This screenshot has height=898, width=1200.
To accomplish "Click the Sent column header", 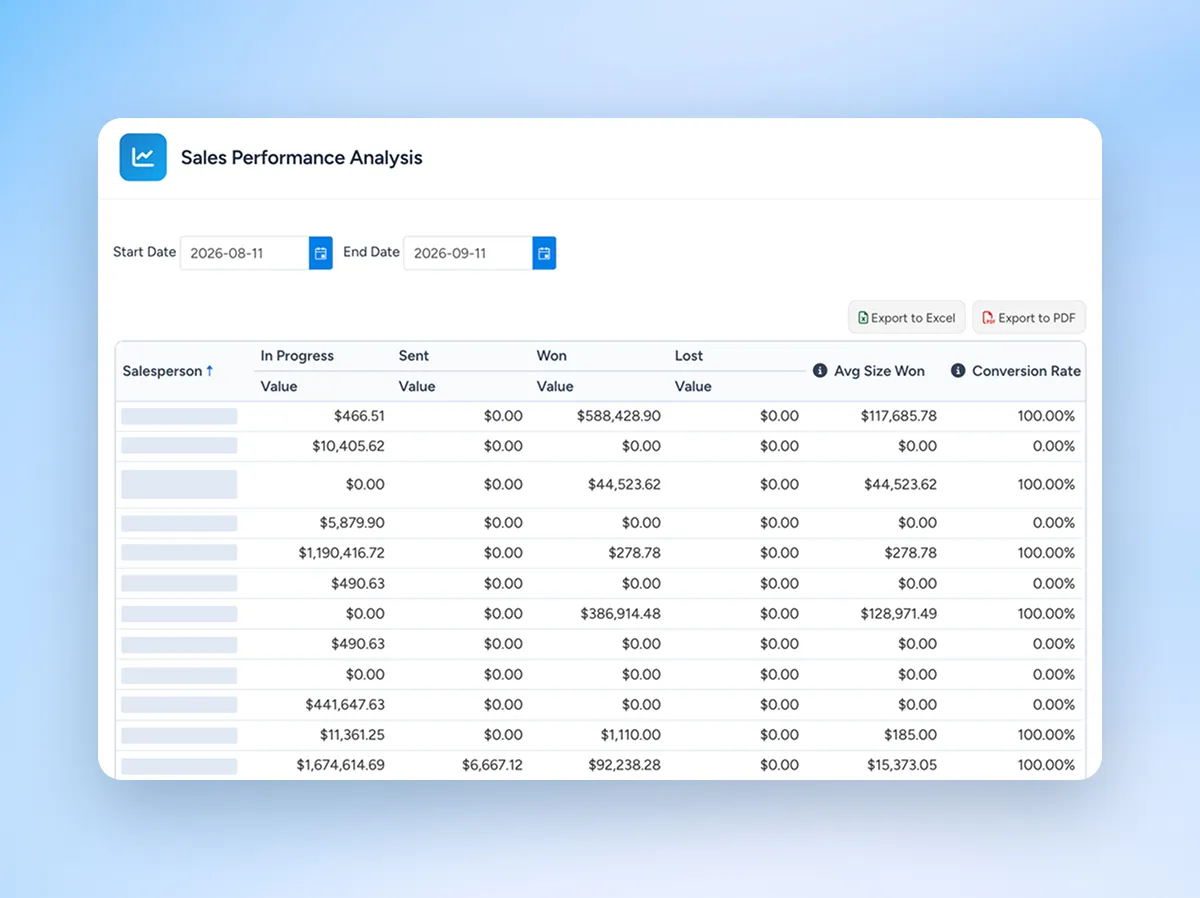I will pos(414,356).
